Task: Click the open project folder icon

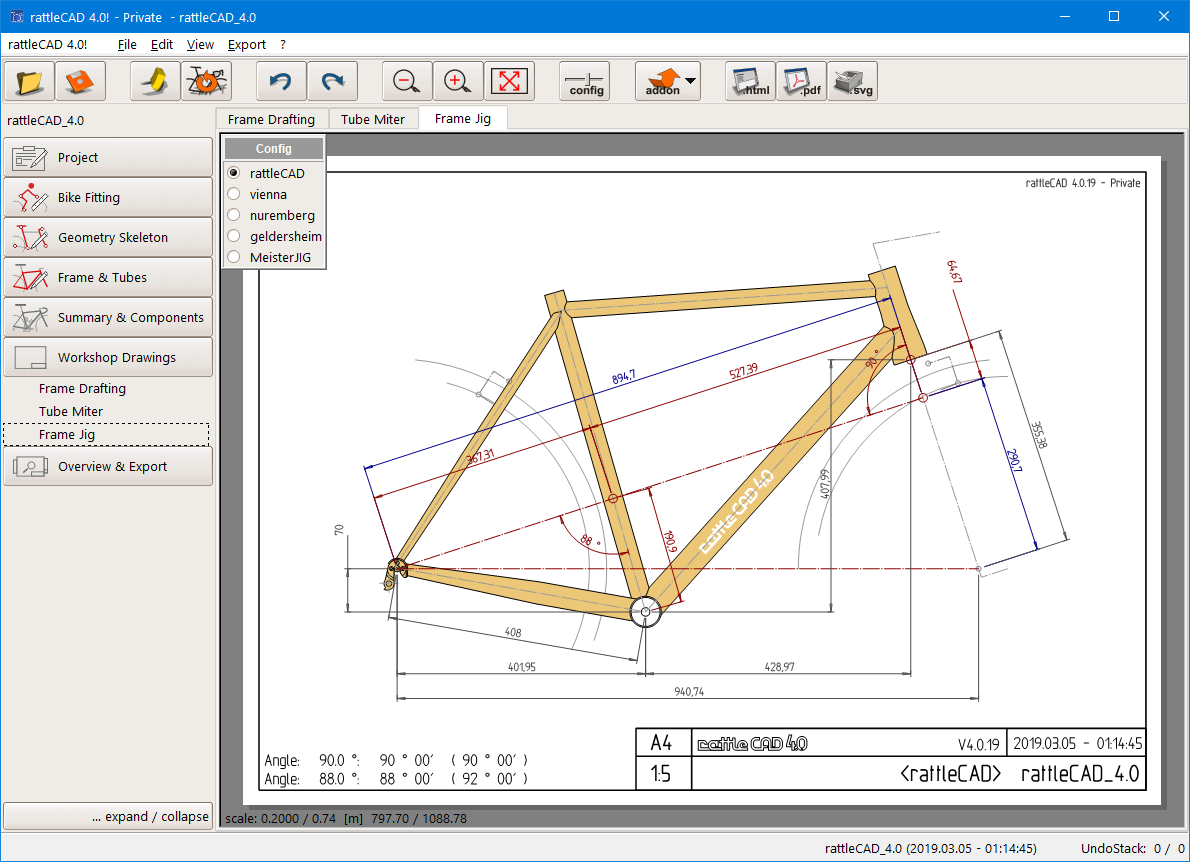Action: (30, 81)
